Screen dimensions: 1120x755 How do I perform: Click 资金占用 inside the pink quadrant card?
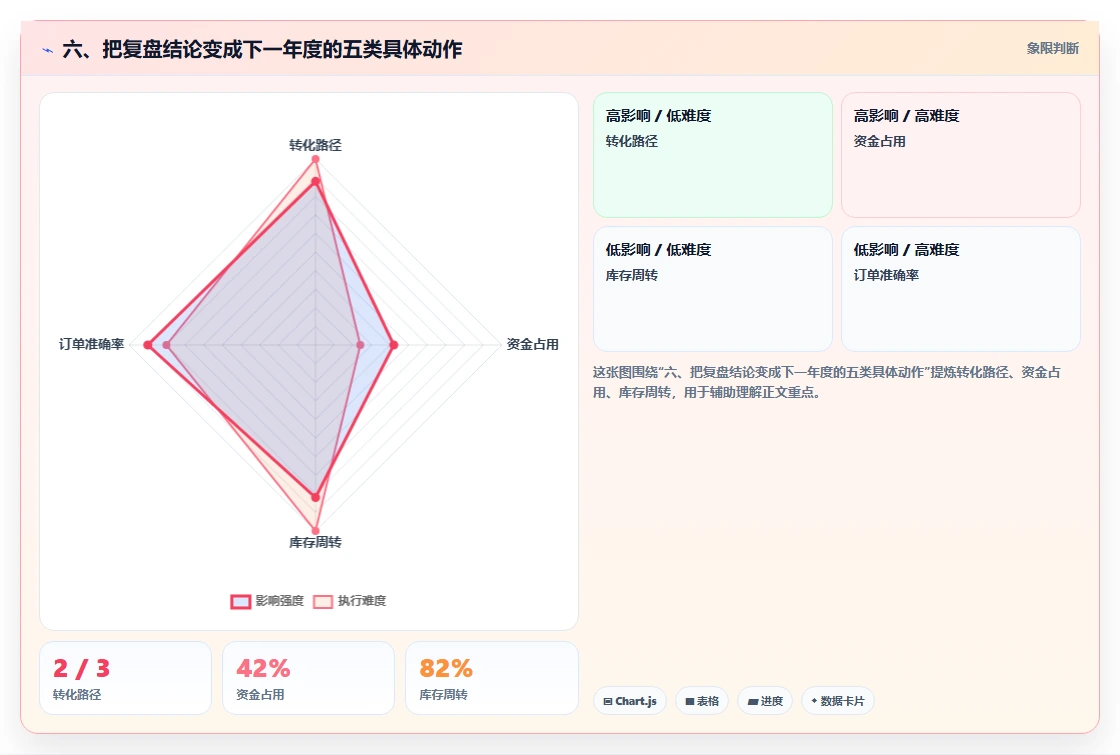tap(879, 141)
